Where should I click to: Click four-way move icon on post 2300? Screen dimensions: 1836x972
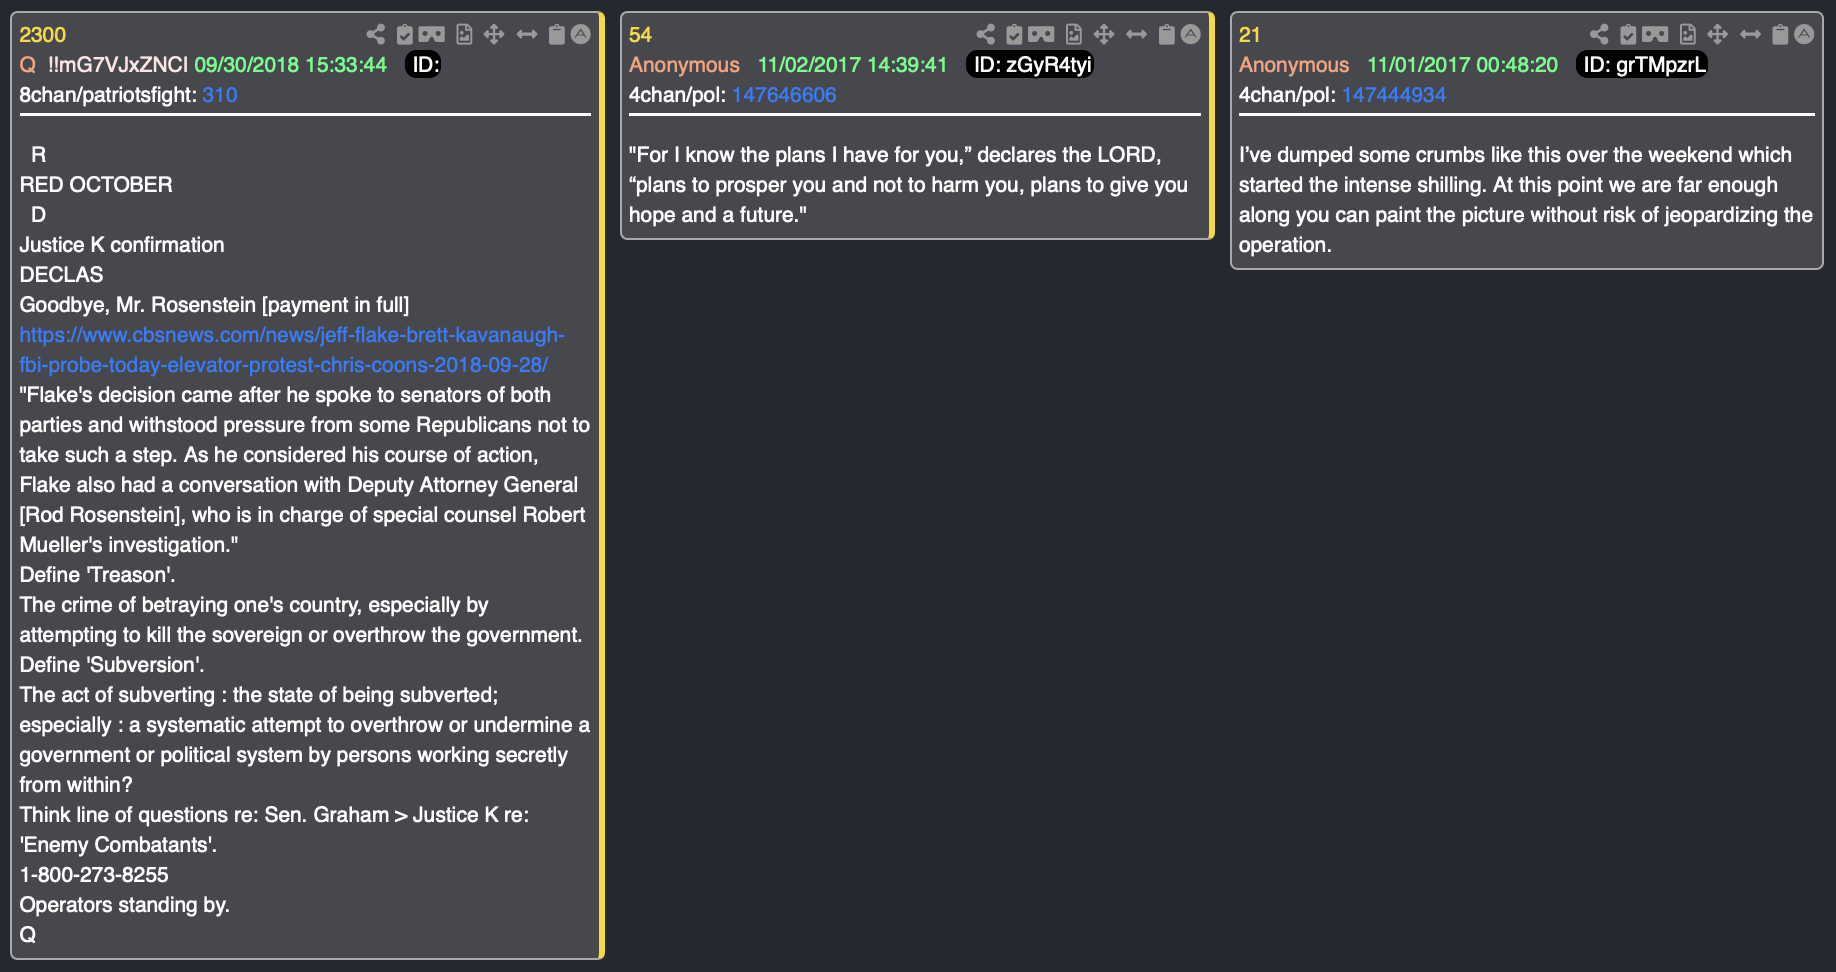tap(494, 35)
